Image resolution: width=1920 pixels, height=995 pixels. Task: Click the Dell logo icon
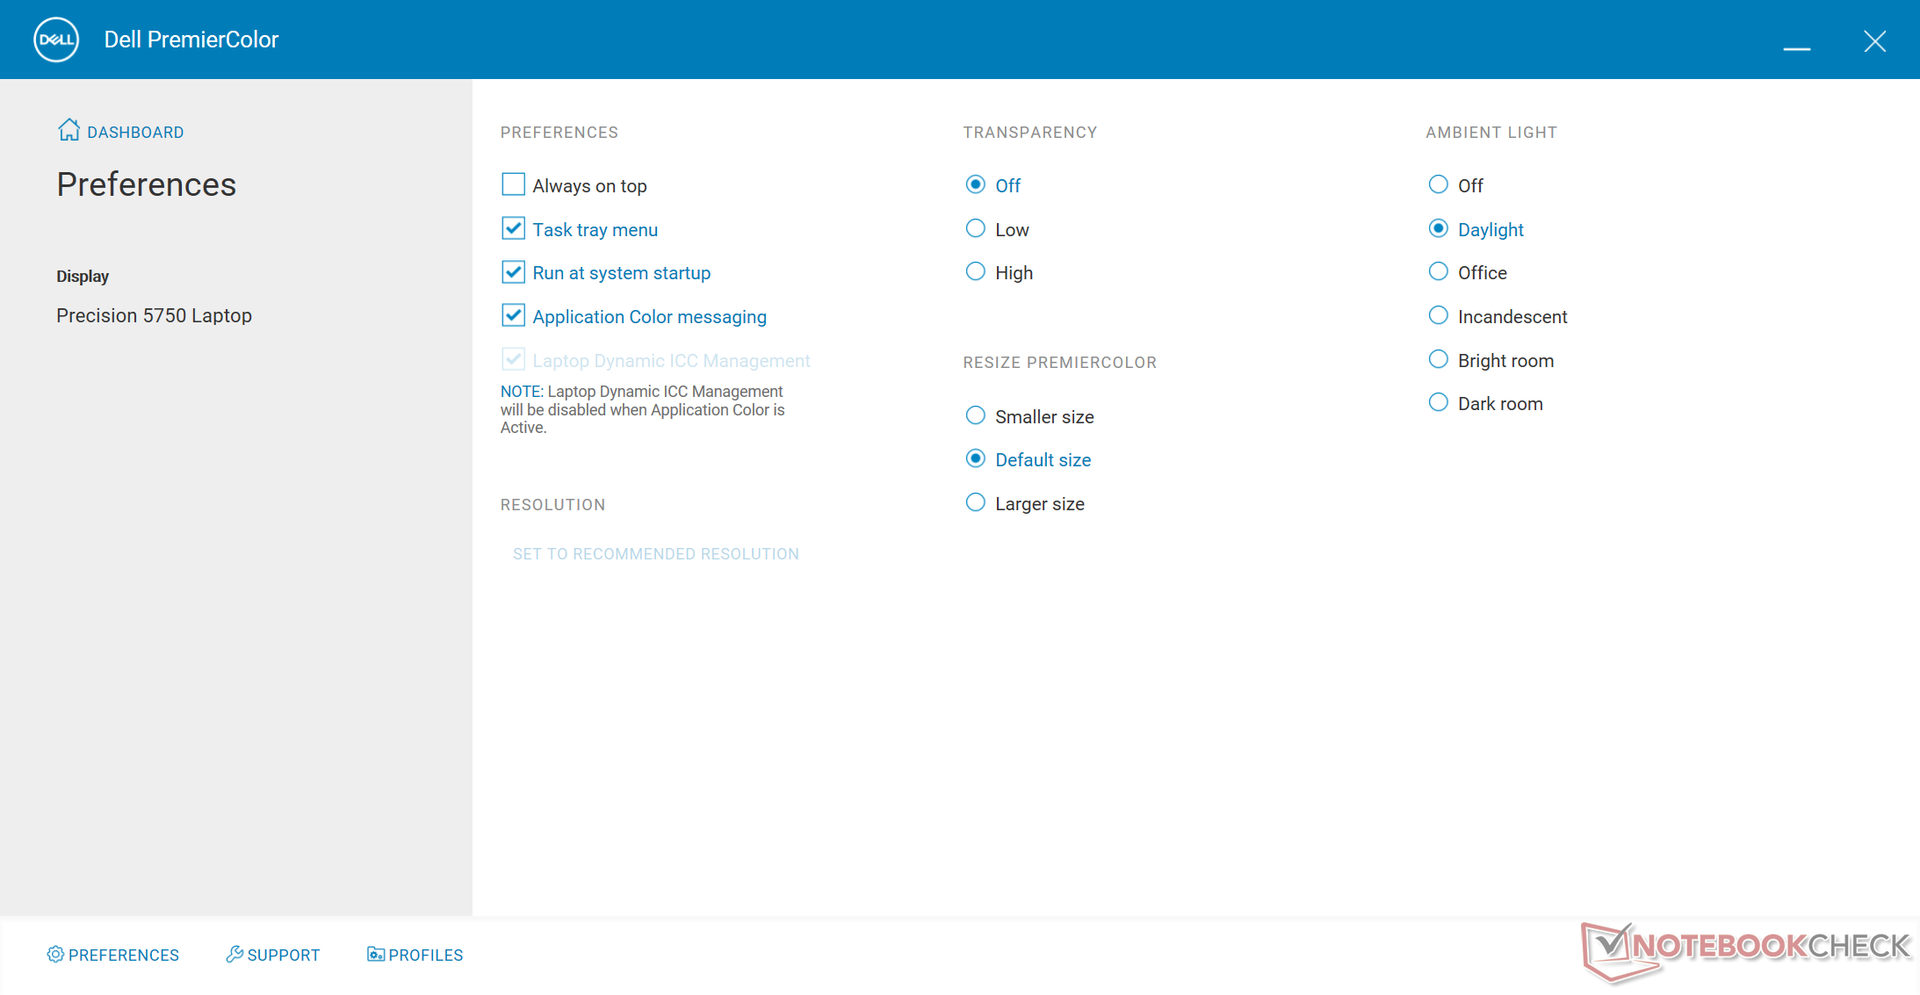56,40
